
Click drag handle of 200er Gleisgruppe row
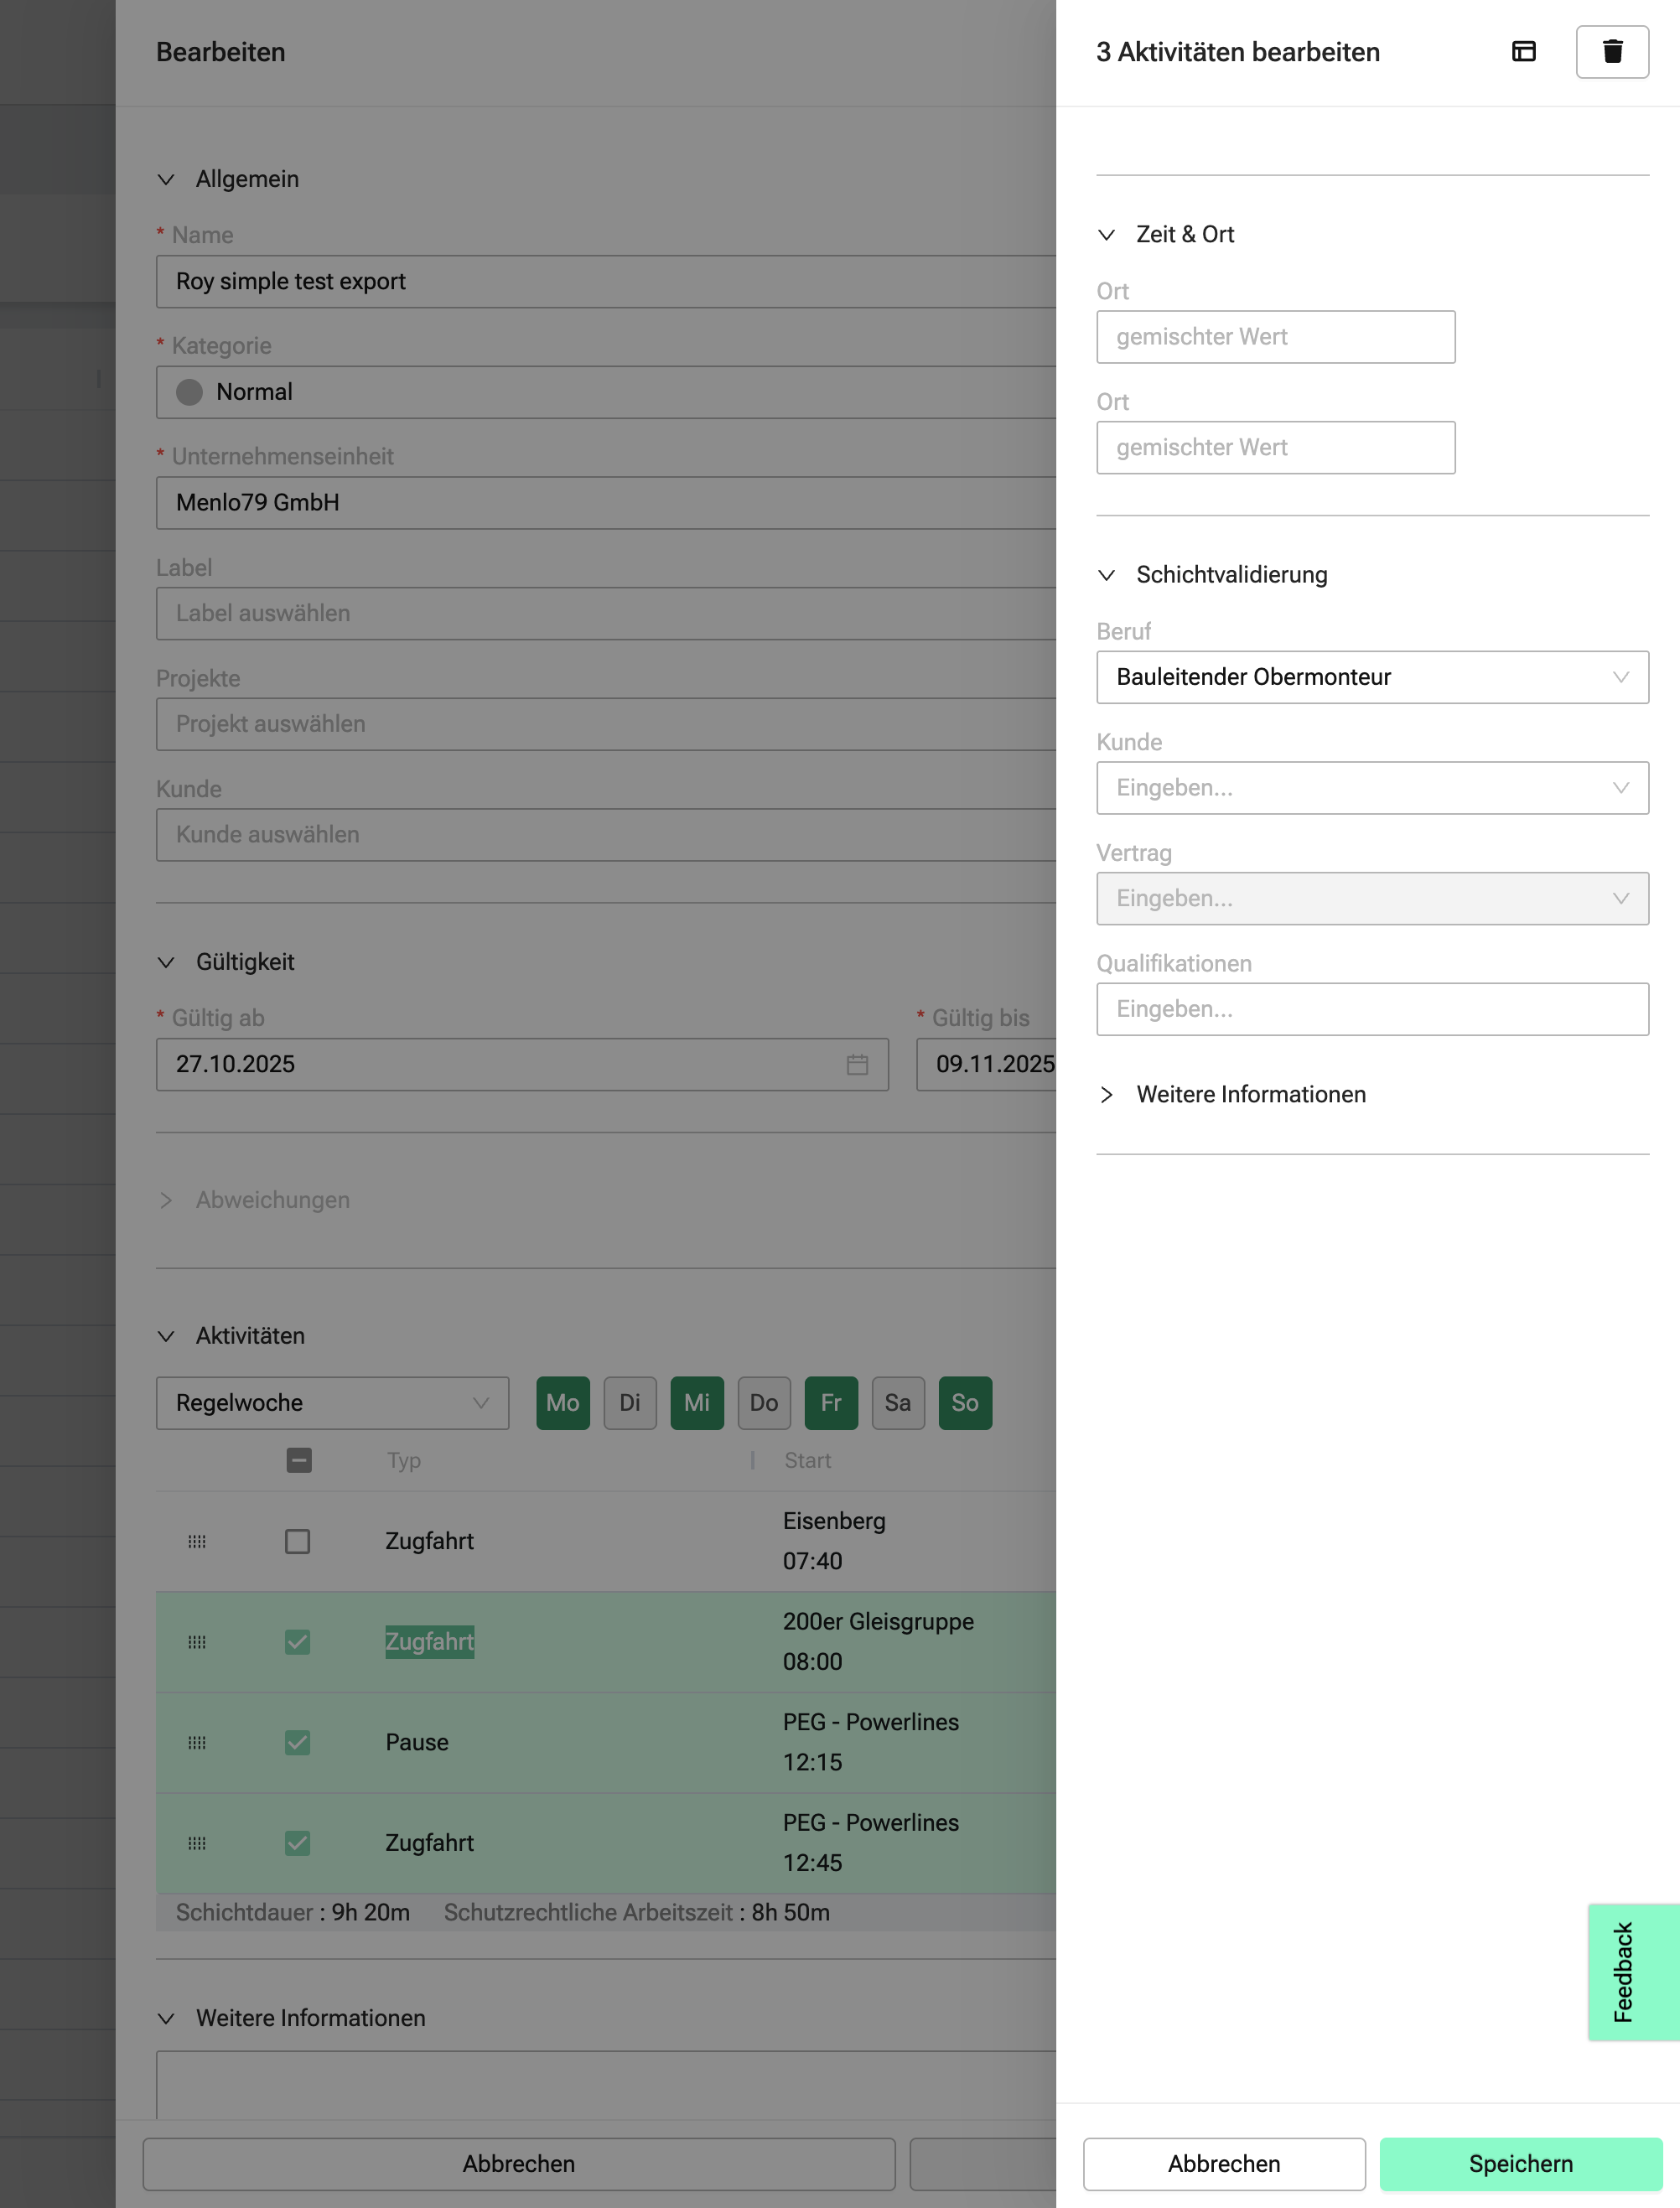click(197, 1642)
